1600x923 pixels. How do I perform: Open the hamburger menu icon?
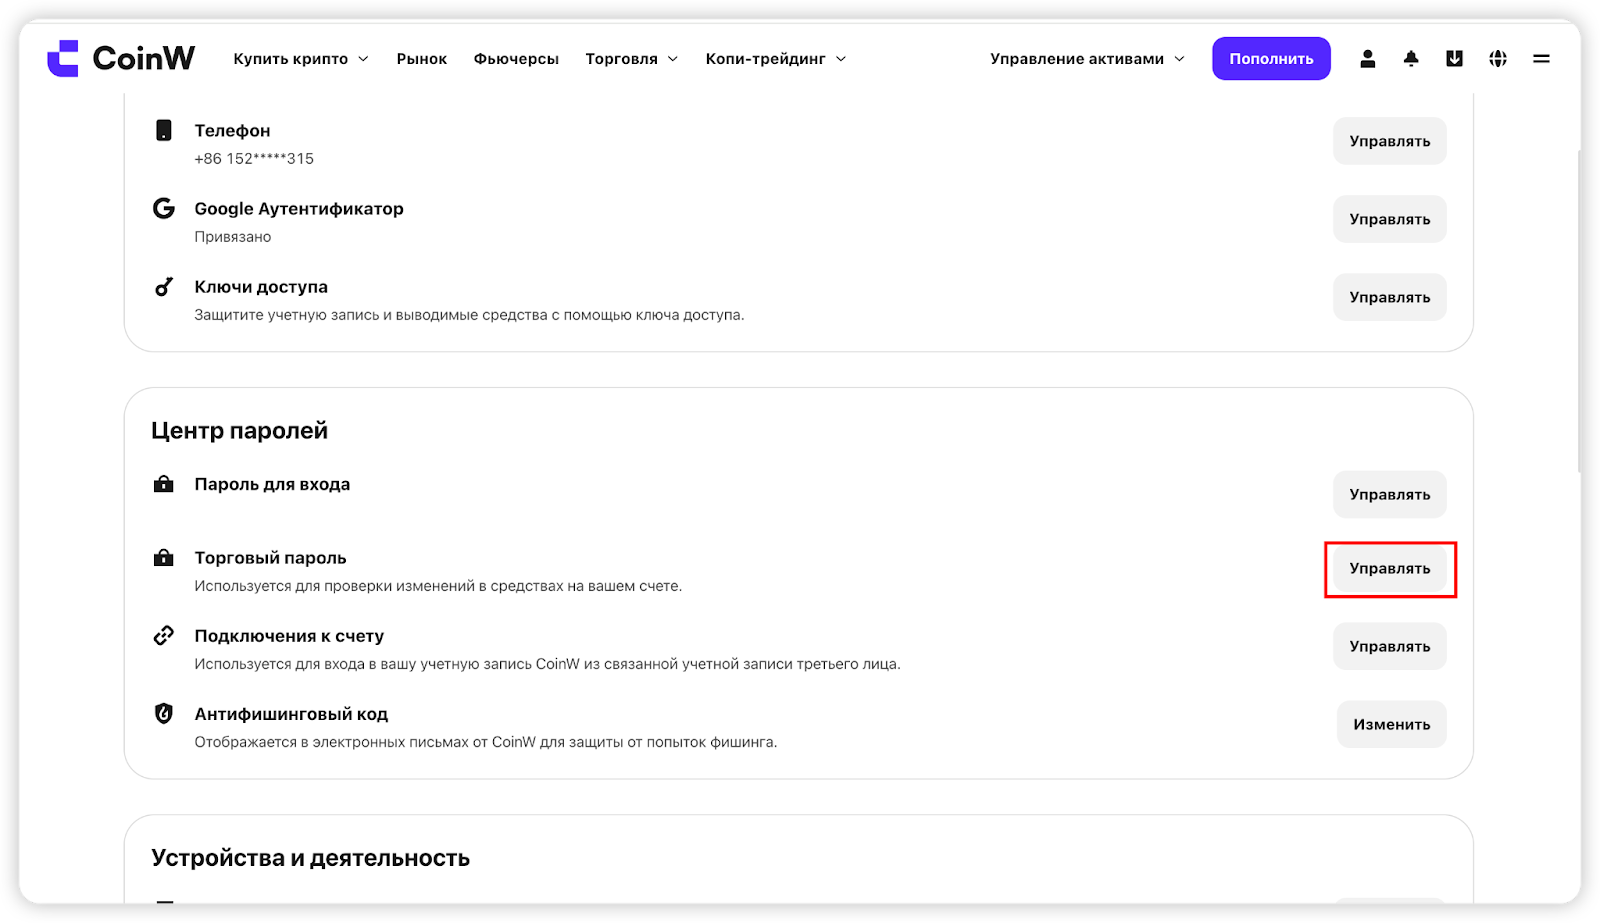pyautogui.click(x=1541, y=59)
